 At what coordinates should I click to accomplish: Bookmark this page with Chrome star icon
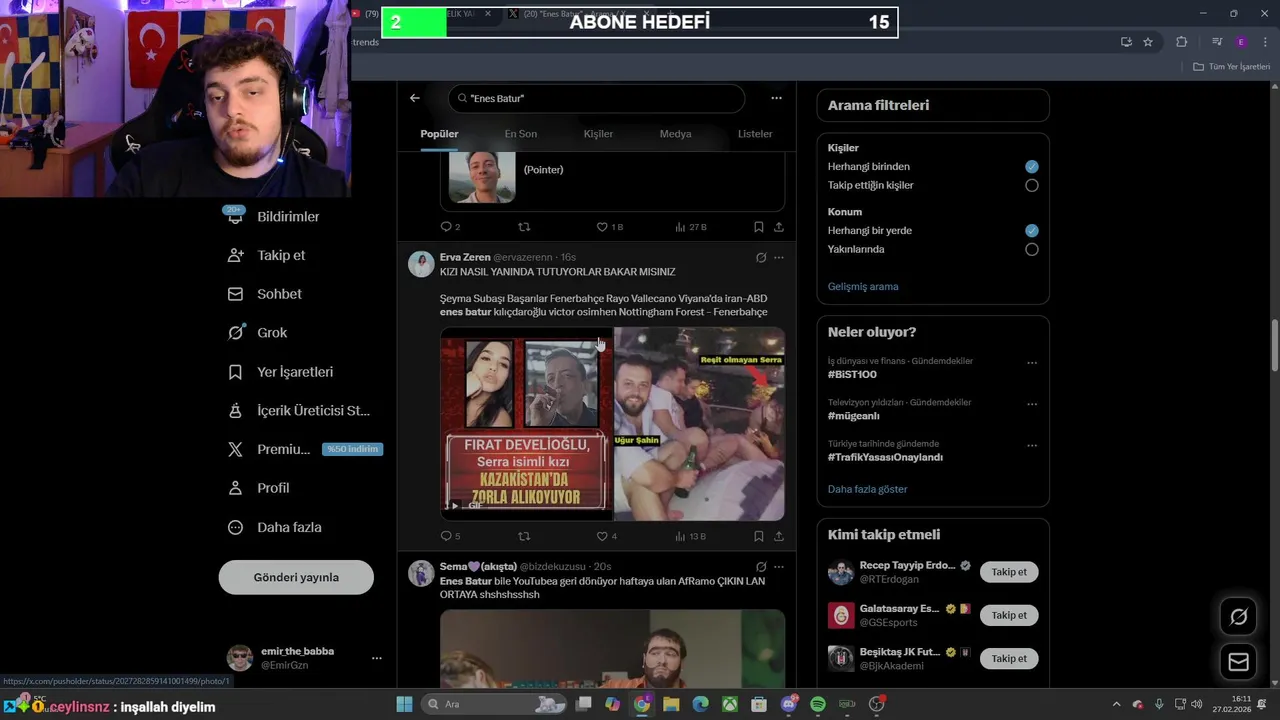pos(1148,42)
